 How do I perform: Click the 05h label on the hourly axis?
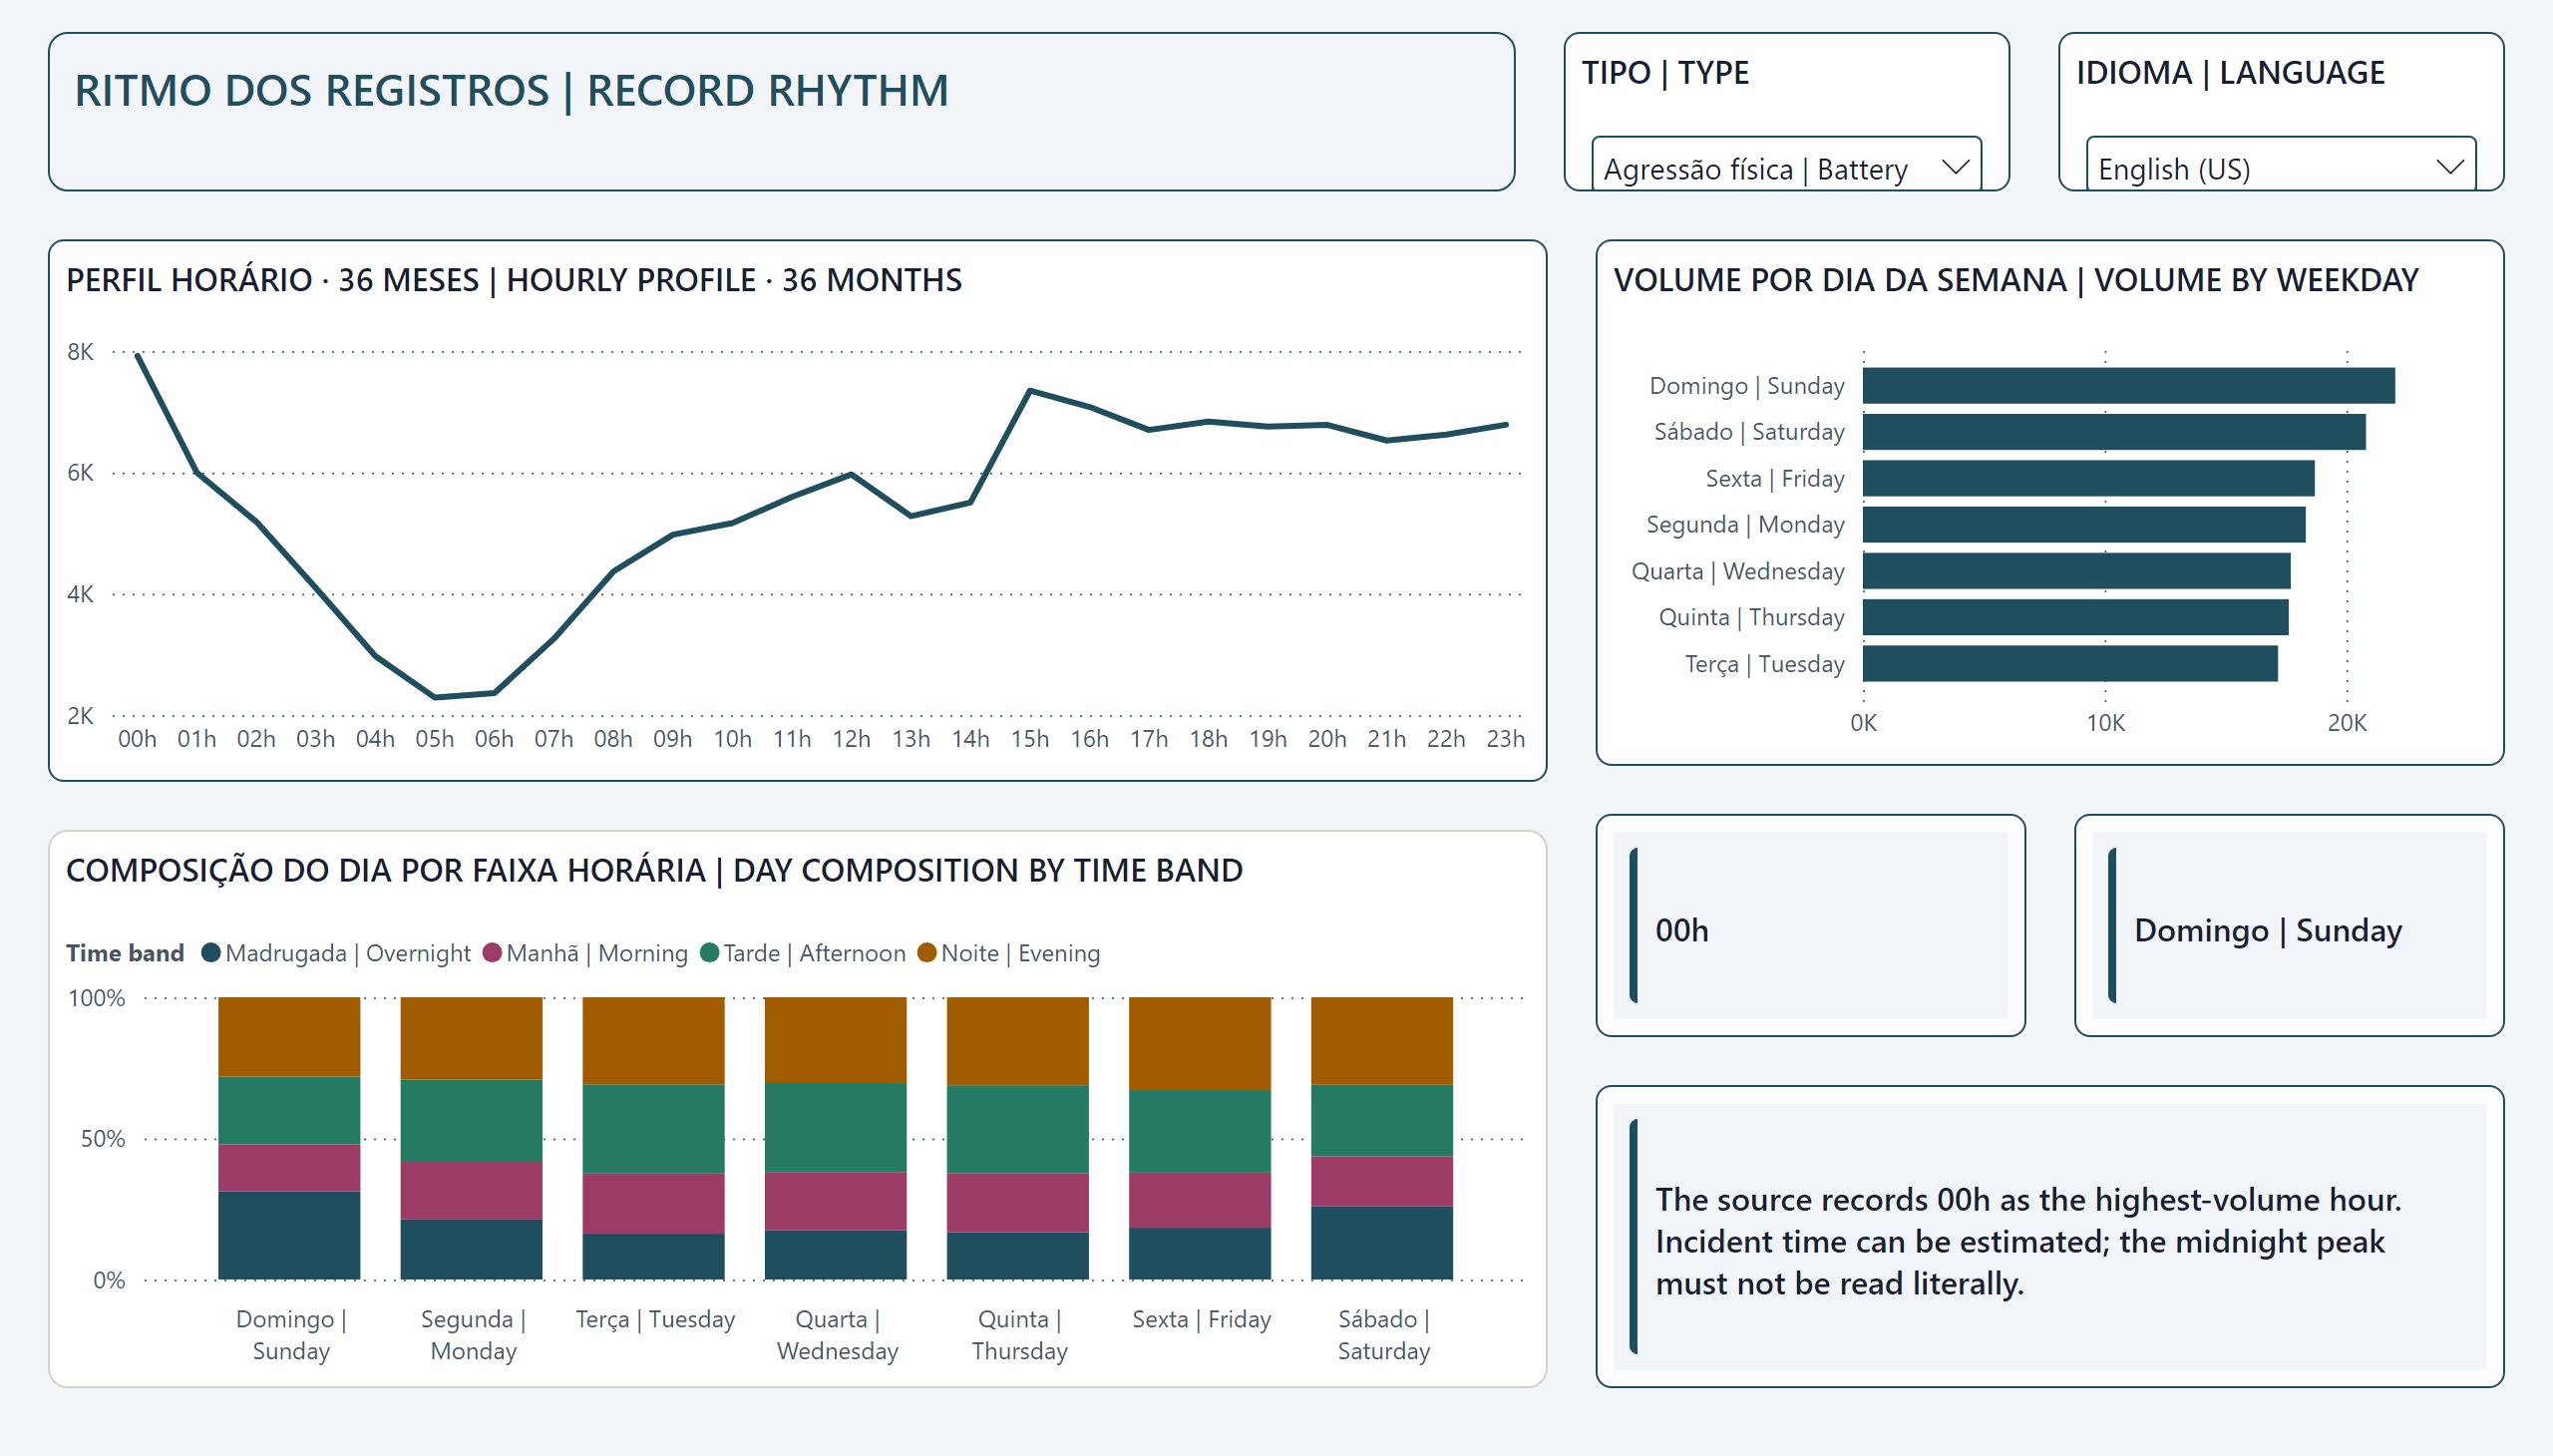(435, 739)
